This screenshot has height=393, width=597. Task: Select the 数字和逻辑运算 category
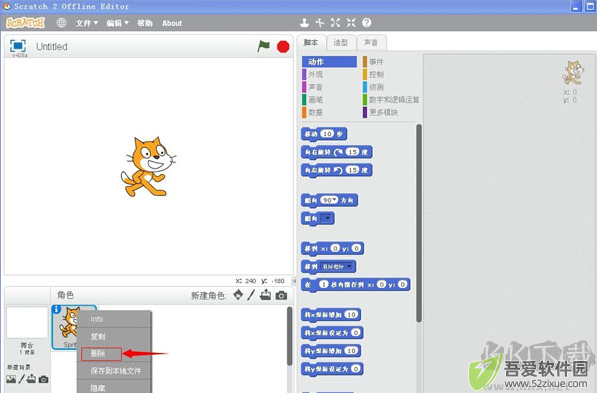tap(391, 99)
